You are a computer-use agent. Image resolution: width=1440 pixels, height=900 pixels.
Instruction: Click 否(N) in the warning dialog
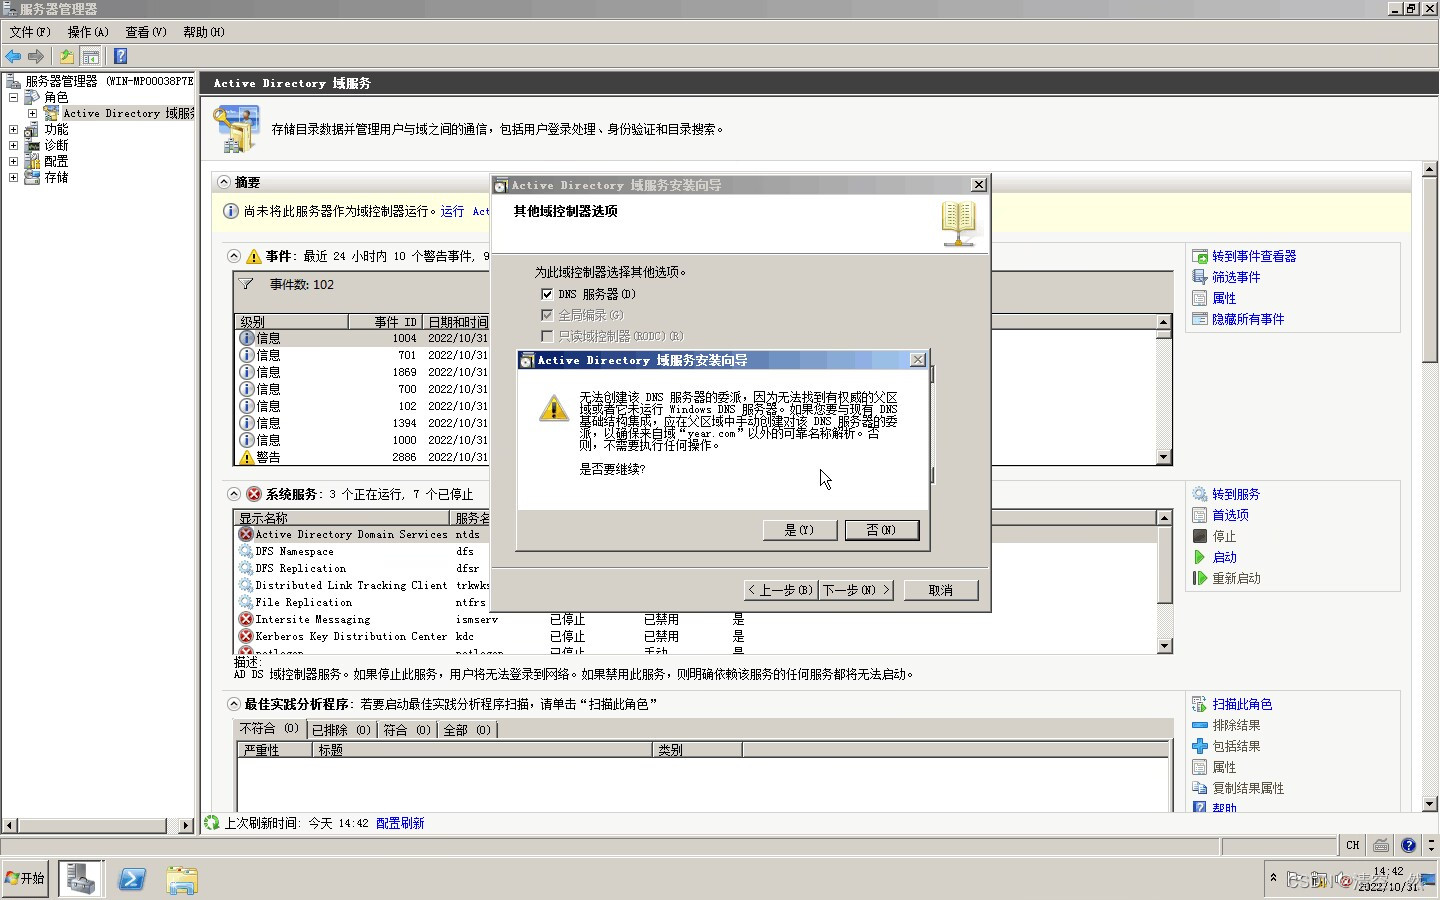click(x=881, y=530)
